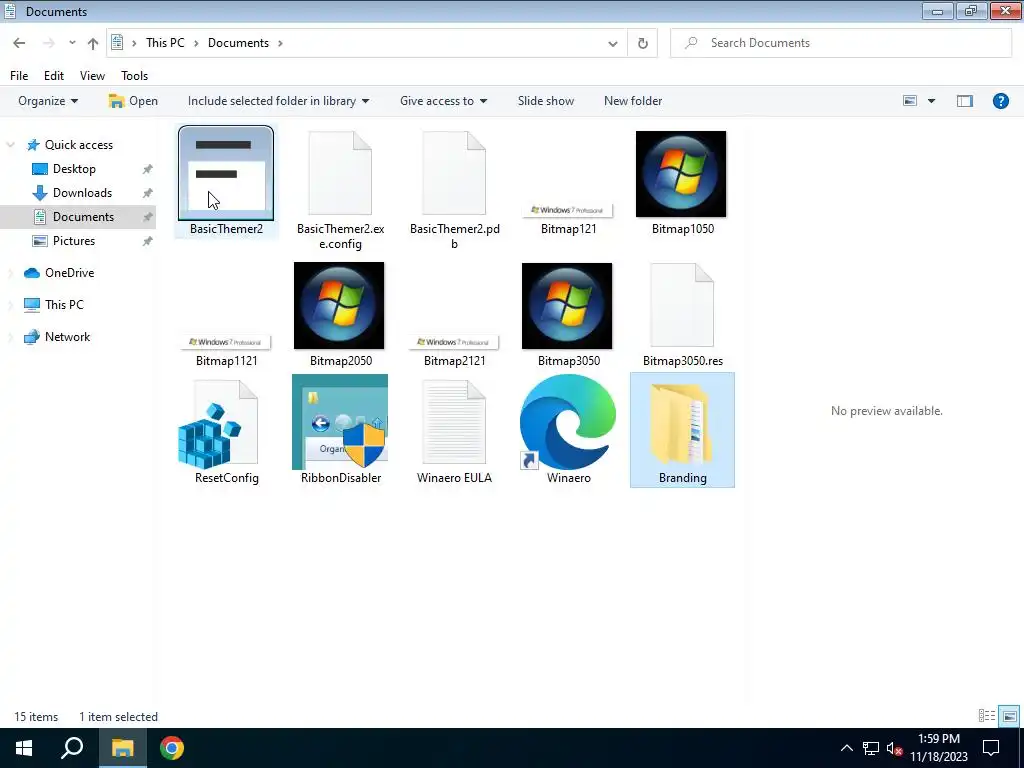Select the BasicThemer2 application file
This screenshot has width=1024, height=768.
pos(226,181)
